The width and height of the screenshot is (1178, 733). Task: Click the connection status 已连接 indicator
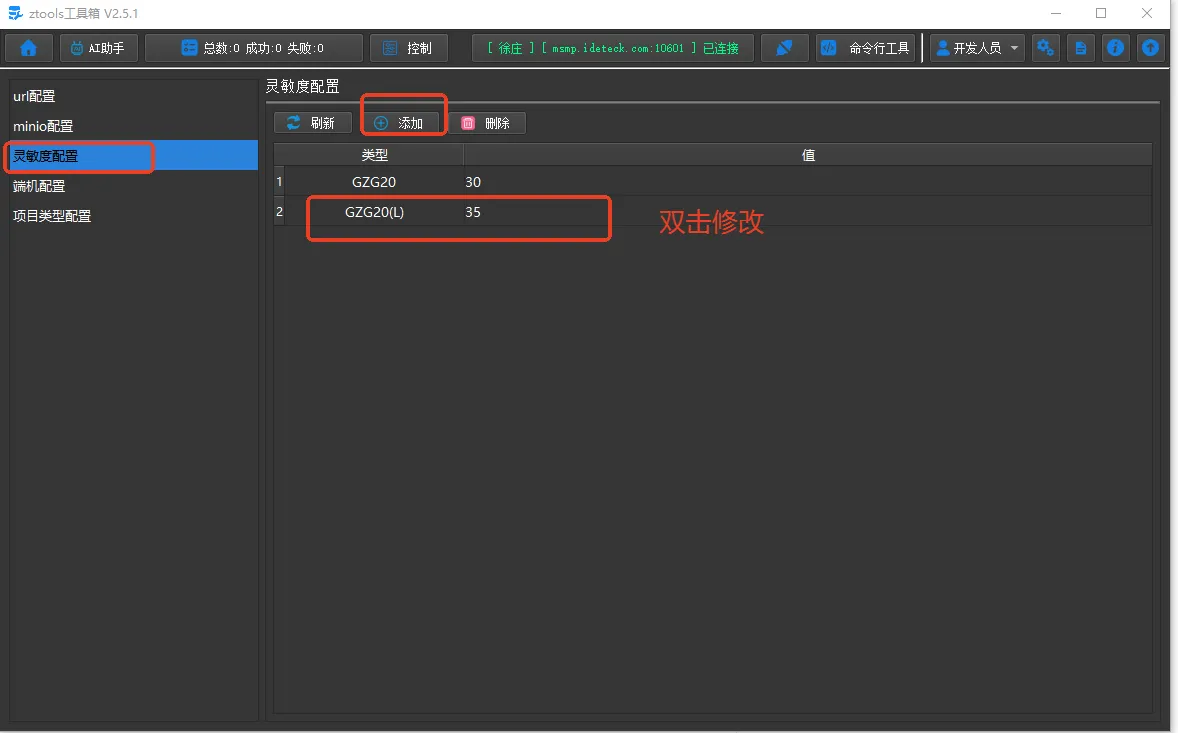[x=612, y=48]
